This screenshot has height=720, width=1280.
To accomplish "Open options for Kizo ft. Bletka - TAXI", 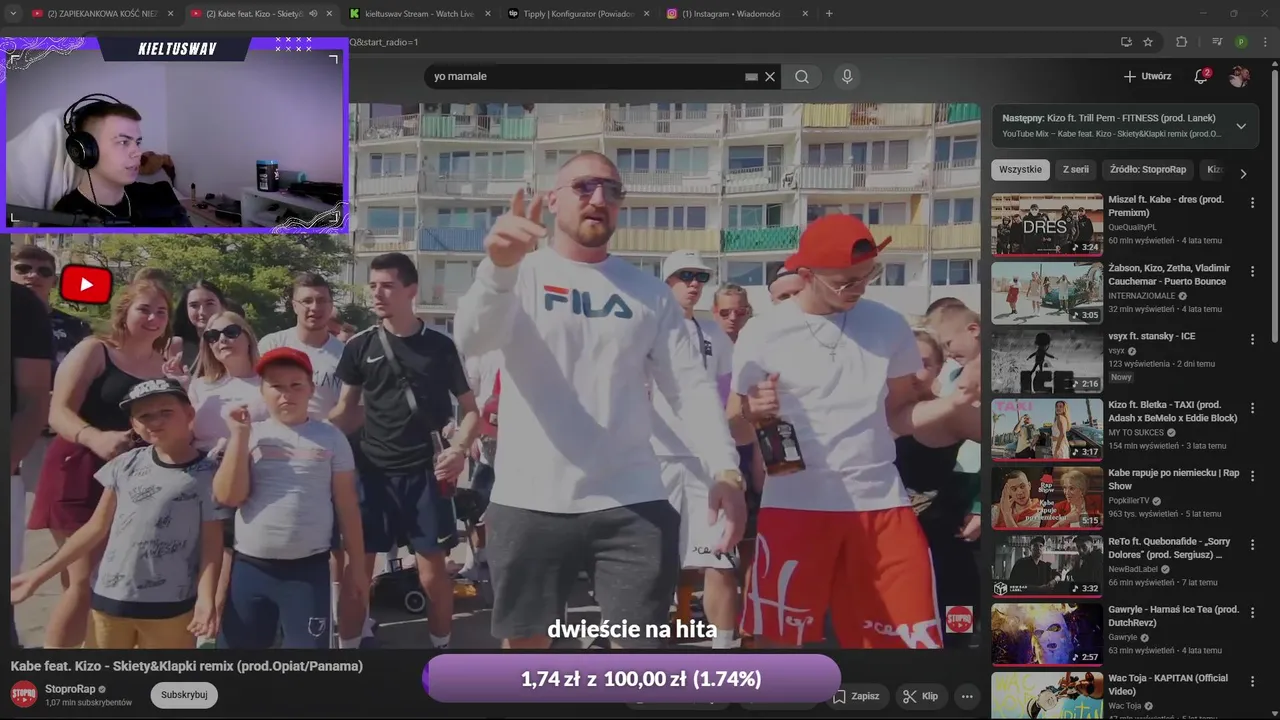I will coord(1252,408).
